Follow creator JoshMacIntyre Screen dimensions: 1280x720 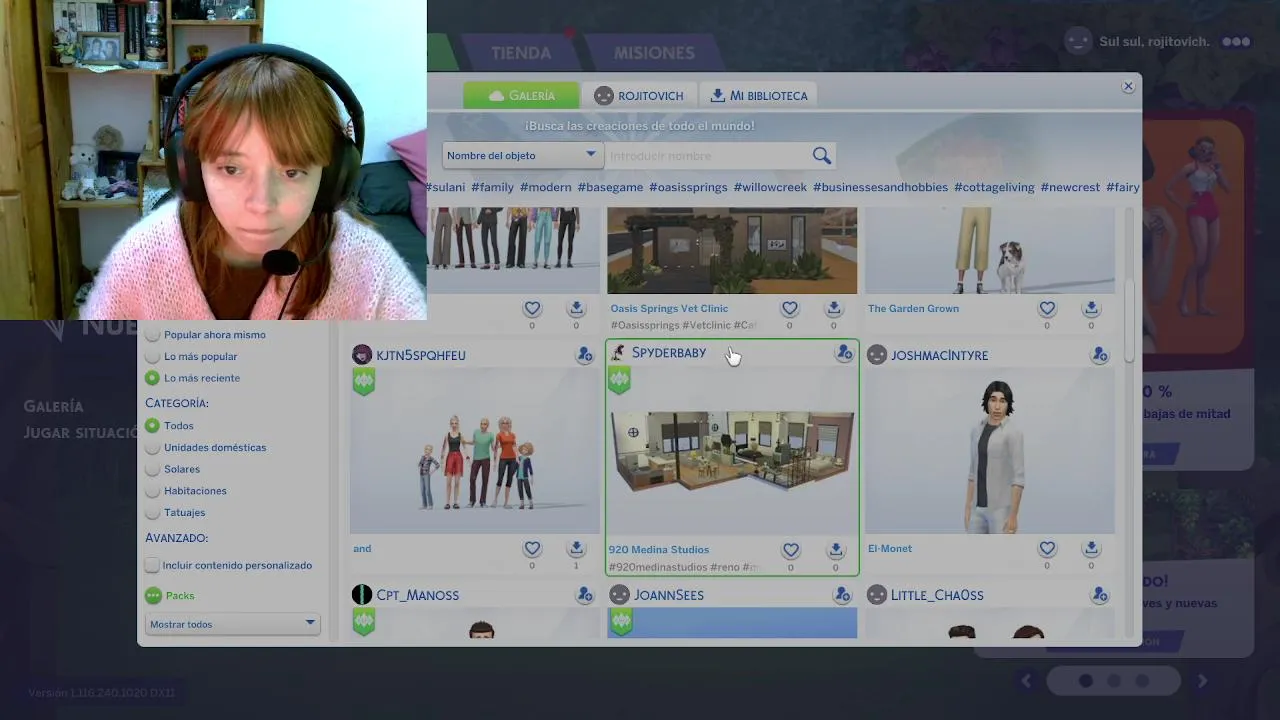pos(1100,355)
